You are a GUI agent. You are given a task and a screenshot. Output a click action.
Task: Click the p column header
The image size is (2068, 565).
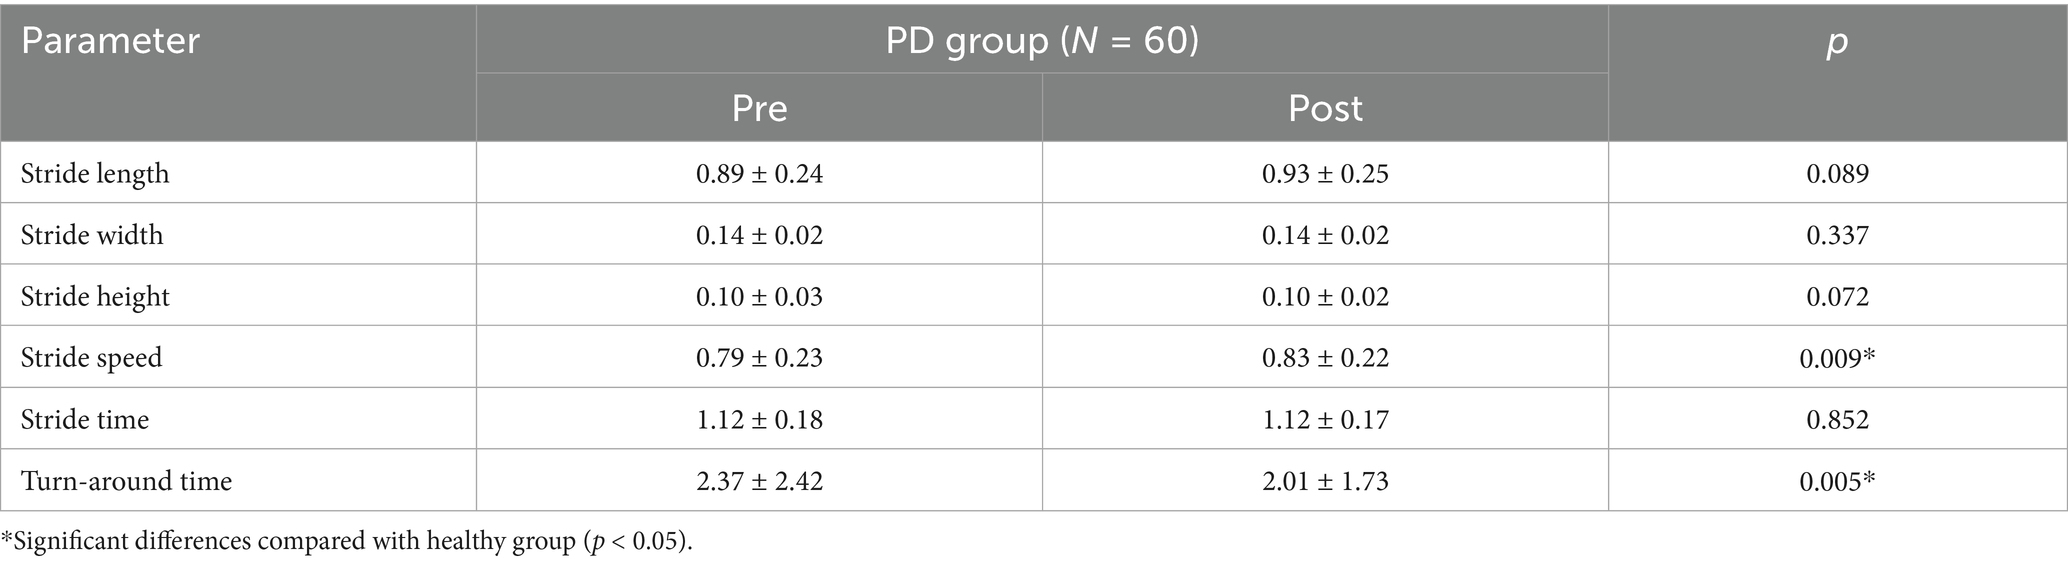click(1837, 42)
